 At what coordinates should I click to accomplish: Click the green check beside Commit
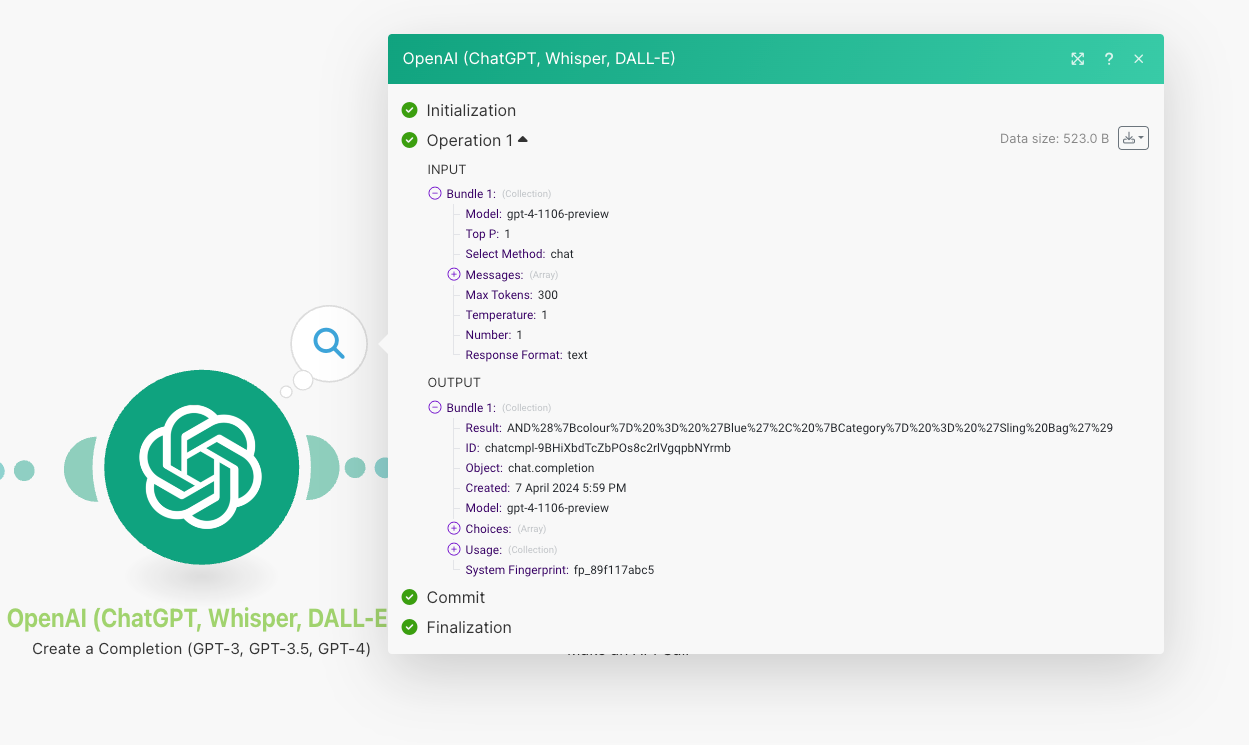[409, 597]
